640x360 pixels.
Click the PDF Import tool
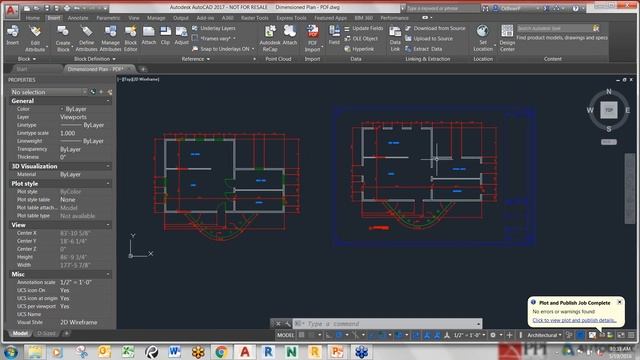312,38
